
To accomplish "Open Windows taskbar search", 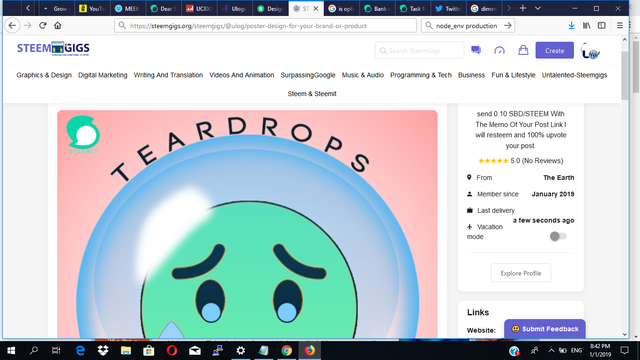I will pos(34,351).
